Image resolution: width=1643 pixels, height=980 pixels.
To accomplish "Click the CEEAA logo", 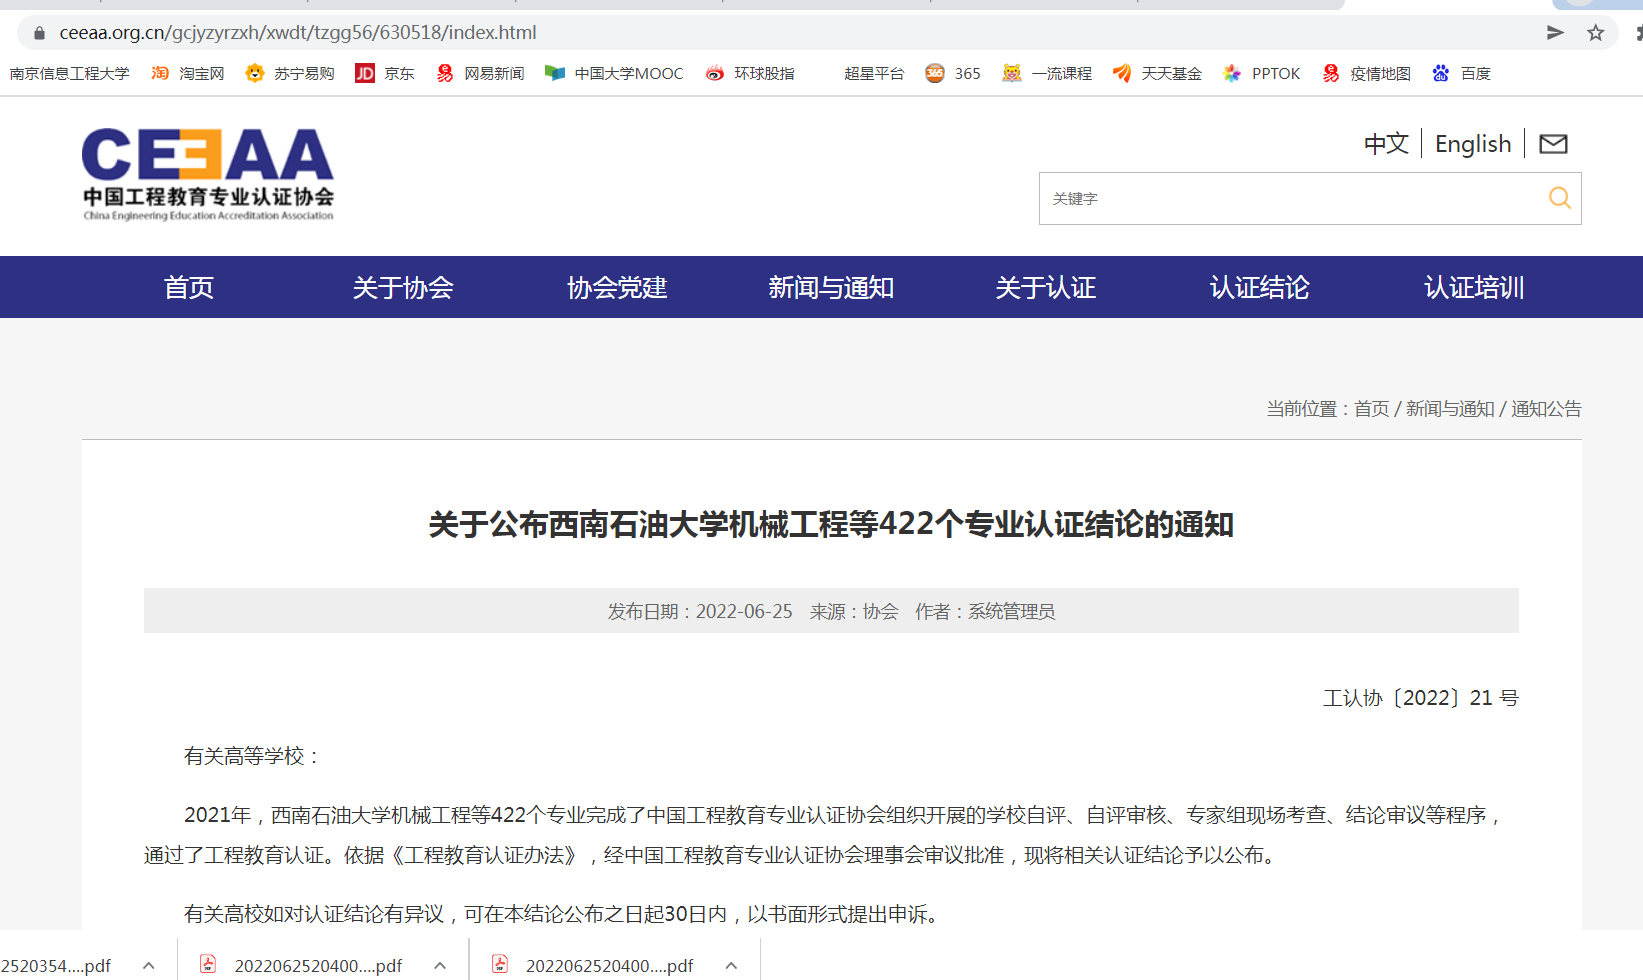I will click(x=208, y=173).
